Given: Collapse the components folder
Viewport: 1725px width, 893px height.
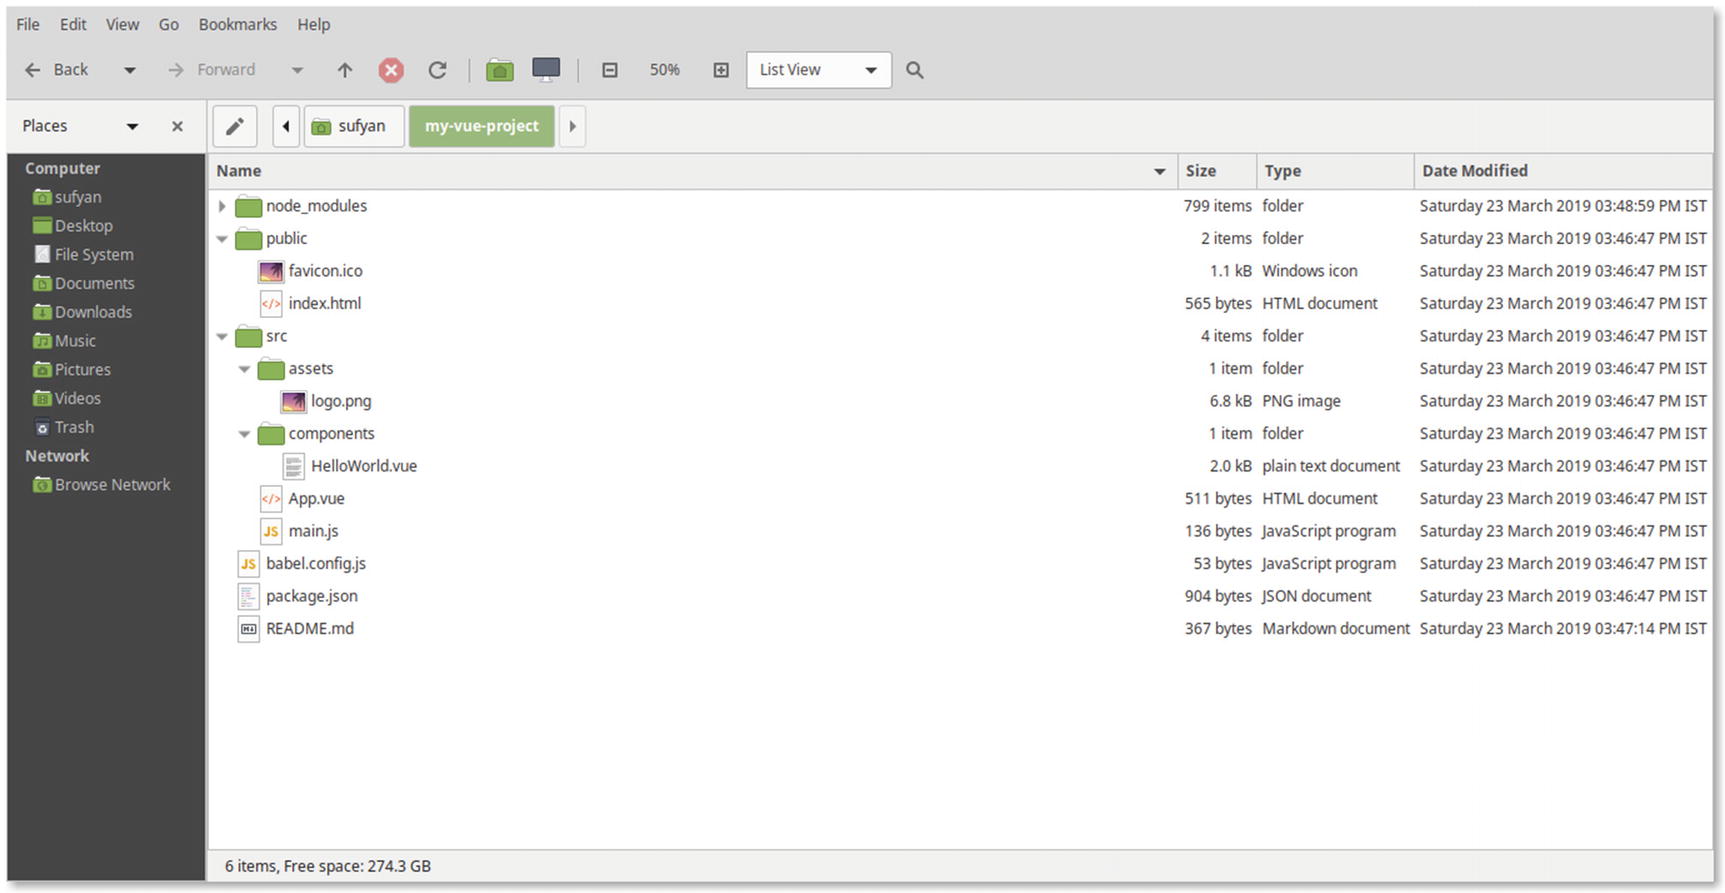Looking at the screenshot, I should coord(244,434).
